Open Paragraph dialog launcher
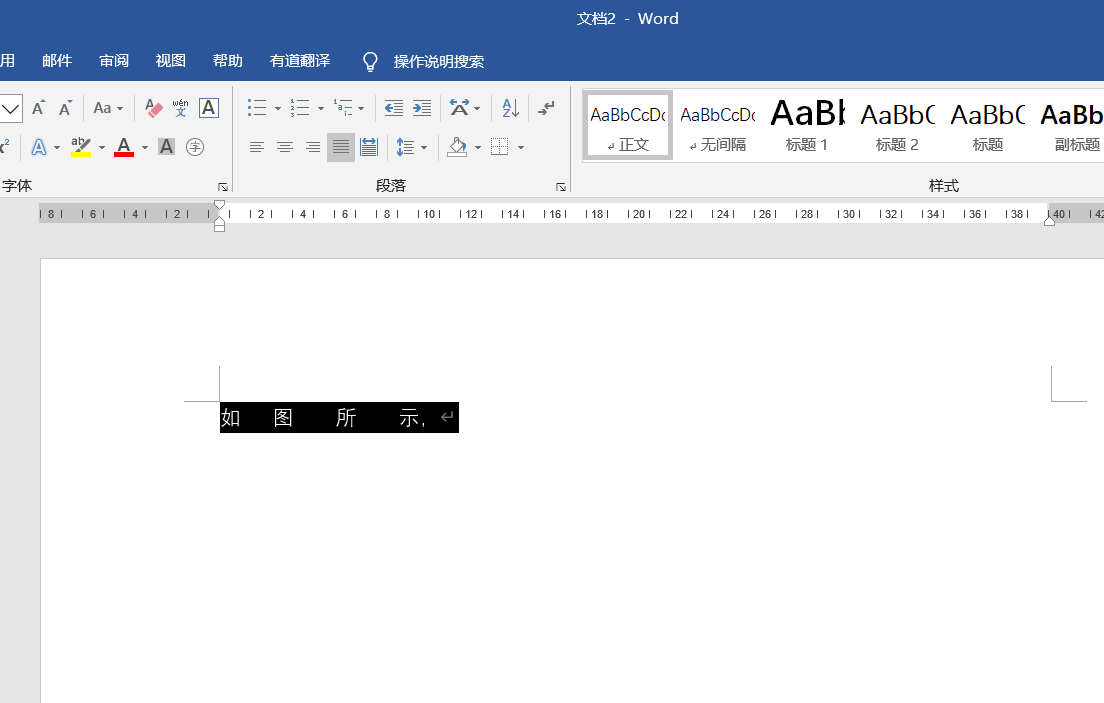Screen dimensions: 1104x703 (560, 187)
